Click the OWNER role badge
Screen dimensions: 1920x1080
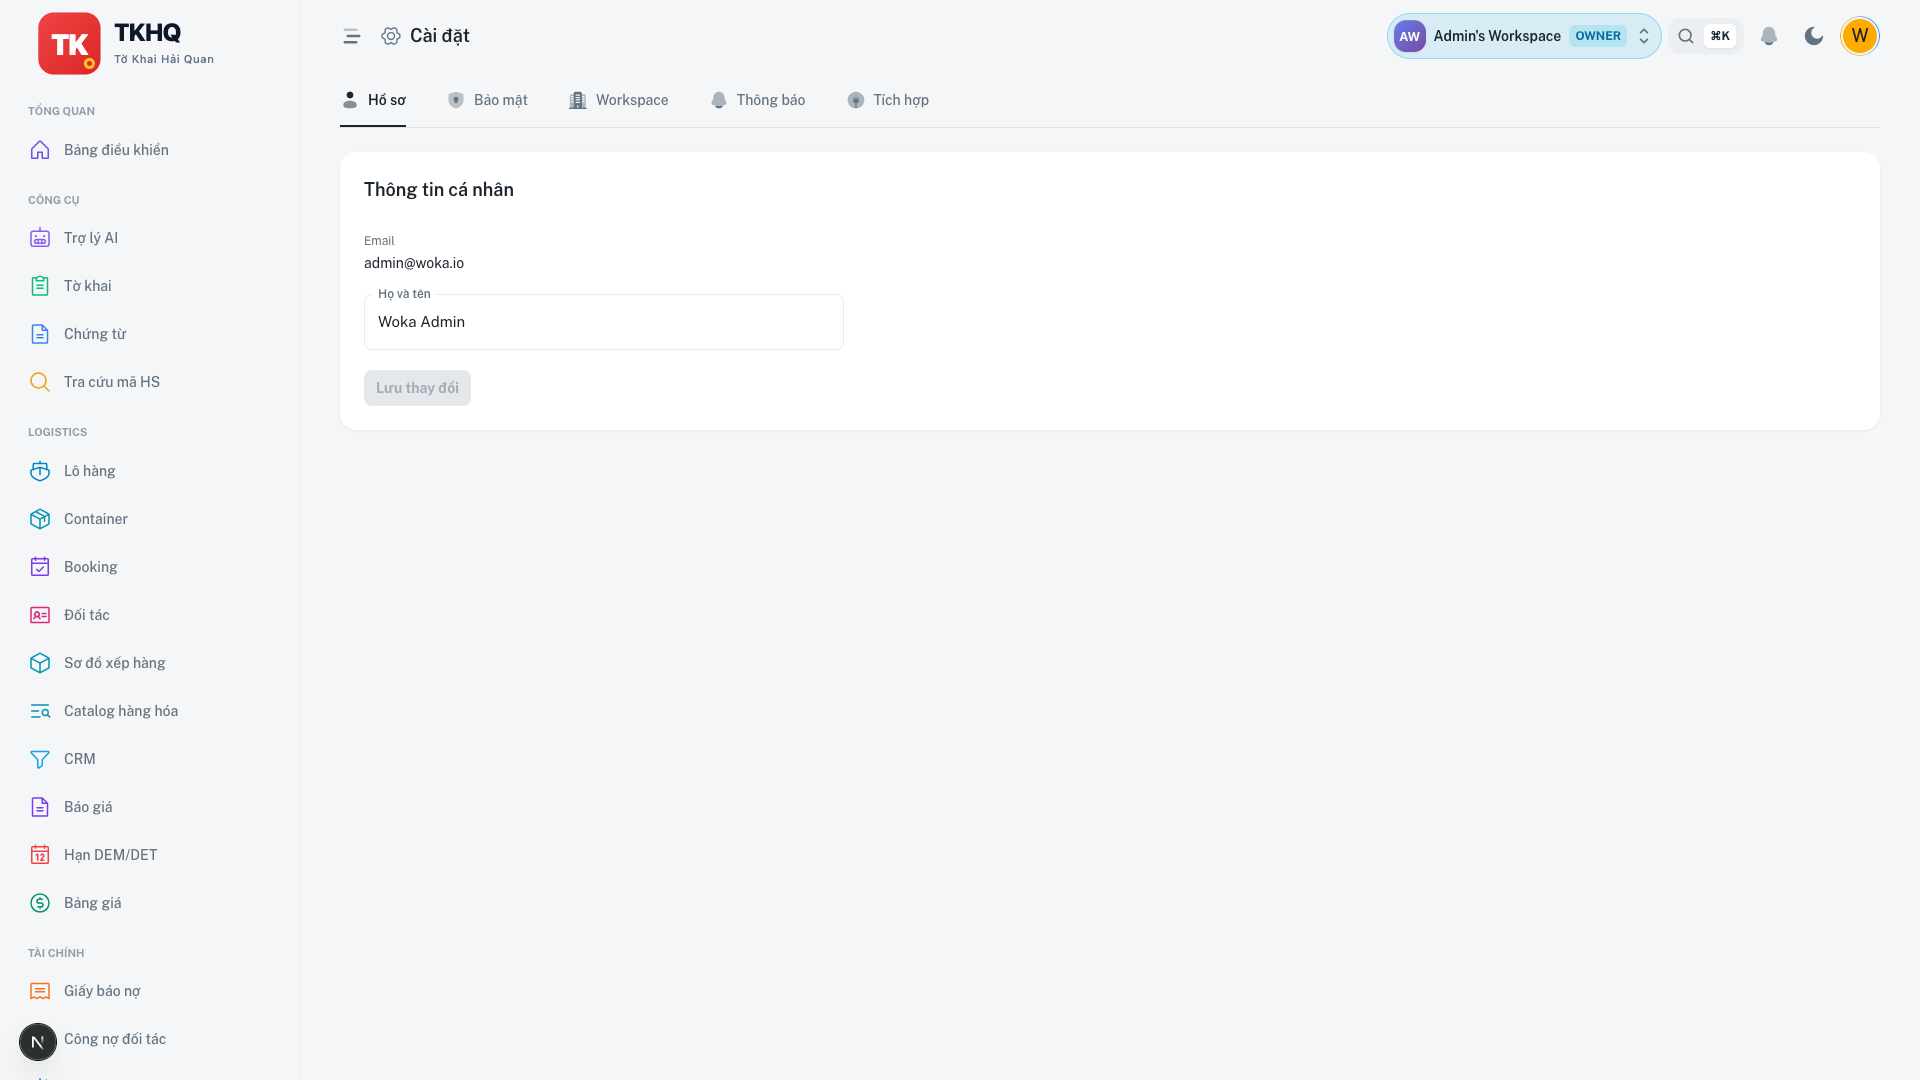coord(1598,36)
